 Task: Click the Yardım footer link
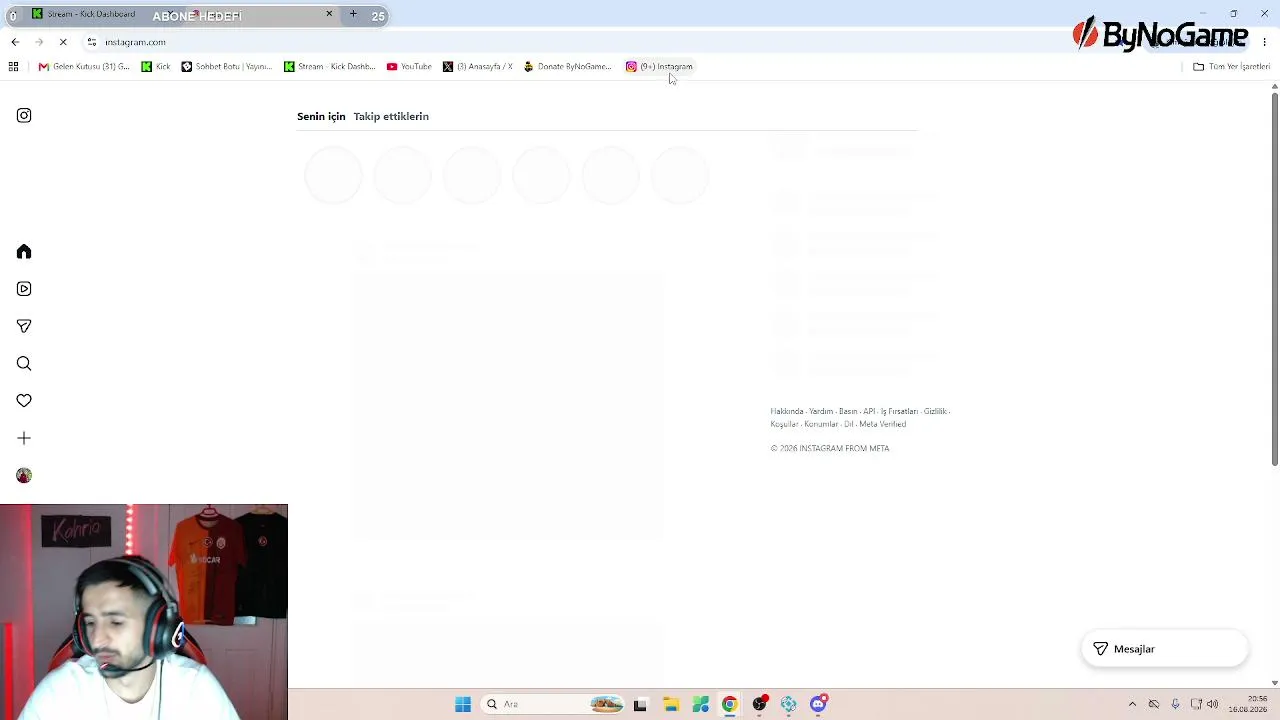tap(821, 411)
